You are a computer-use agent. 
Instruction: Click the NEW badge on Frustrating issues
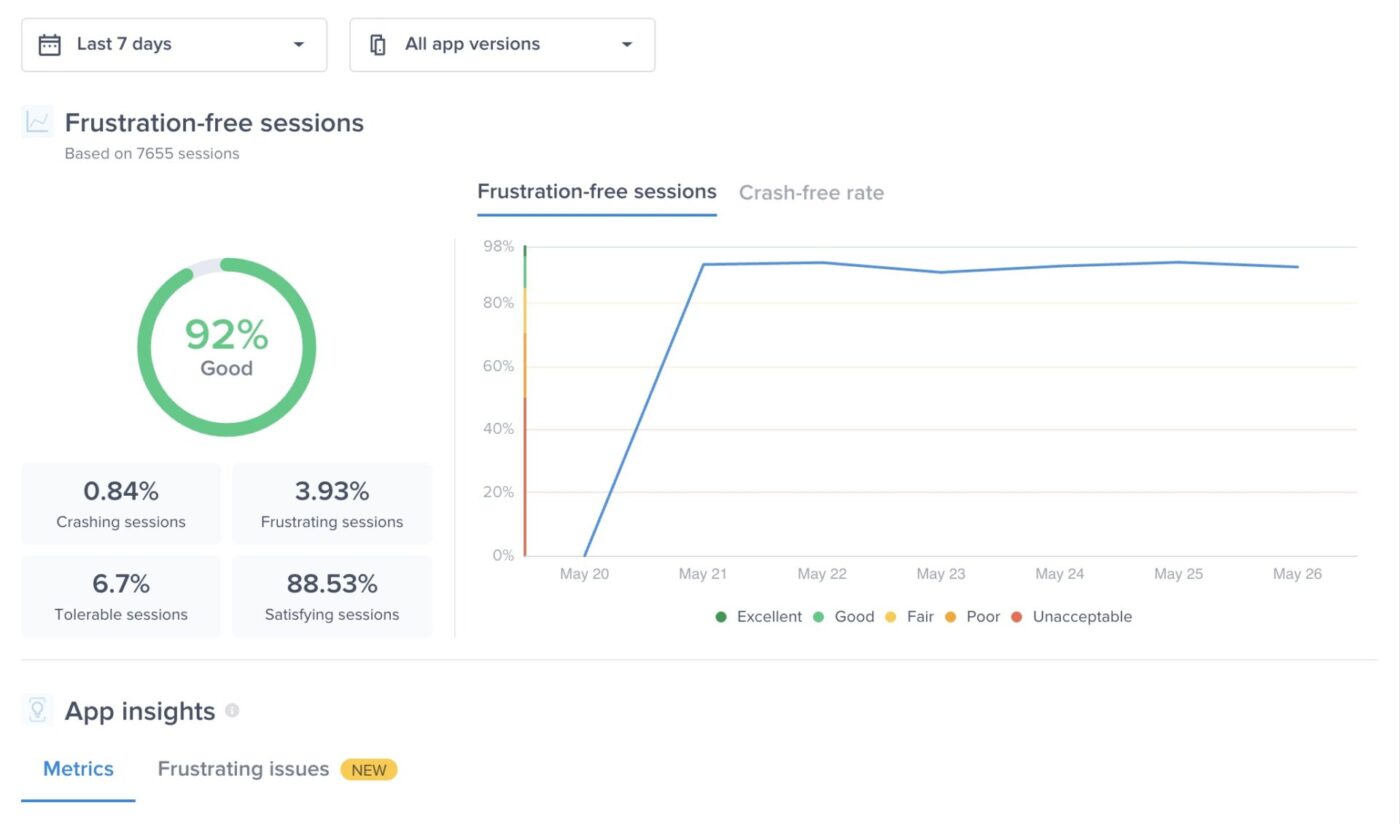369,769
